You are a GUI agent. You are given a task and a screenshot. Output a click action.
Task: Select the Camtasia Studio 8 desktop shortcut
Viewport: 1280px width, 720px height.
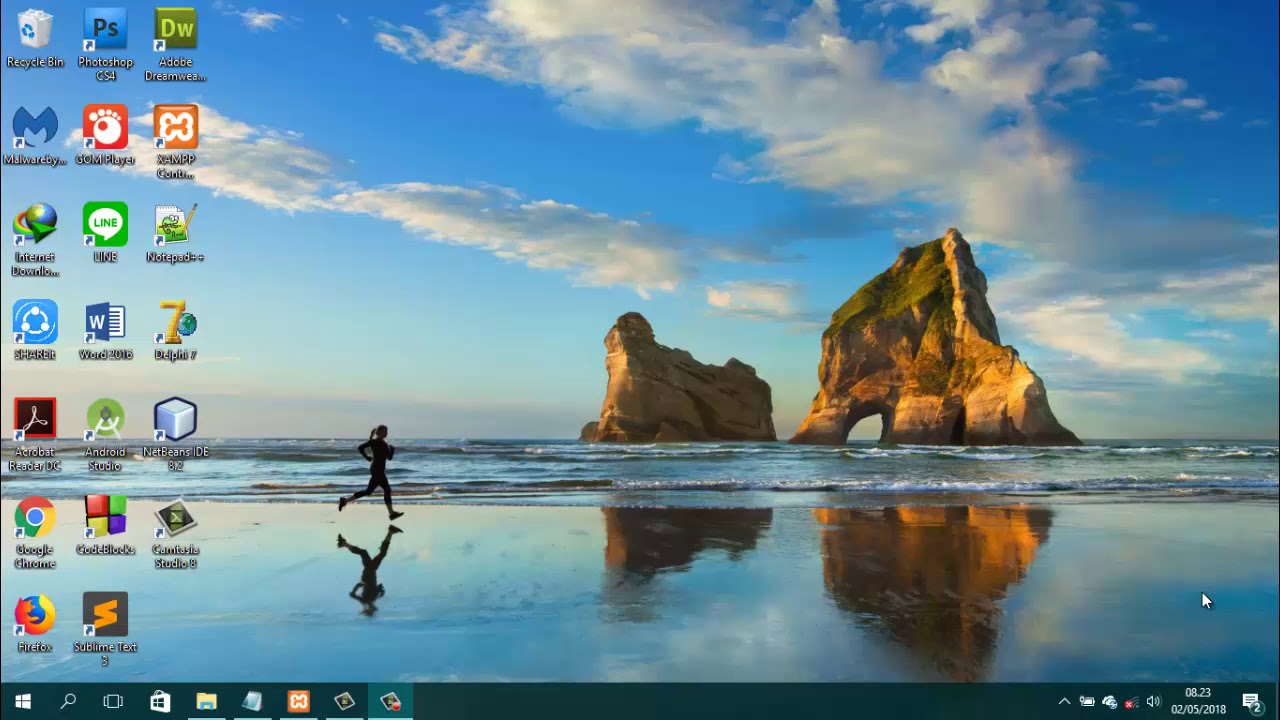[175, 532]
